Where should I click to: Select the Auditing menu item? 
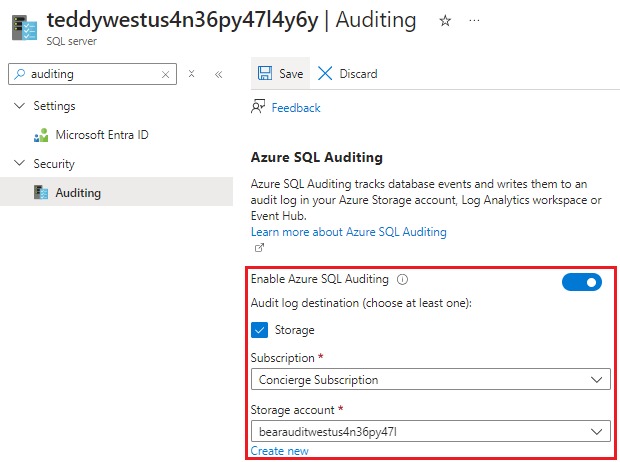[116, 192]
